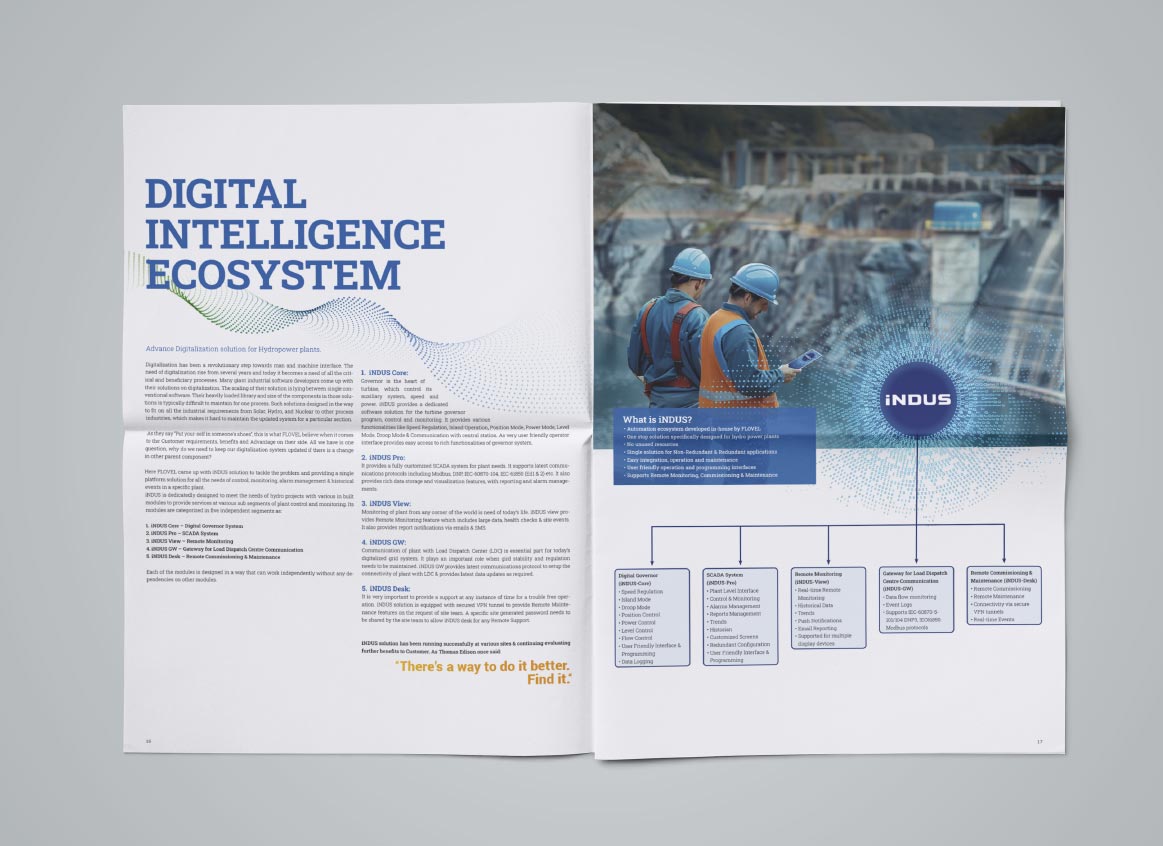Click list line '2. iNDUS Pro – SCADA System'
1163x846 pixels.
coord(182,533)
